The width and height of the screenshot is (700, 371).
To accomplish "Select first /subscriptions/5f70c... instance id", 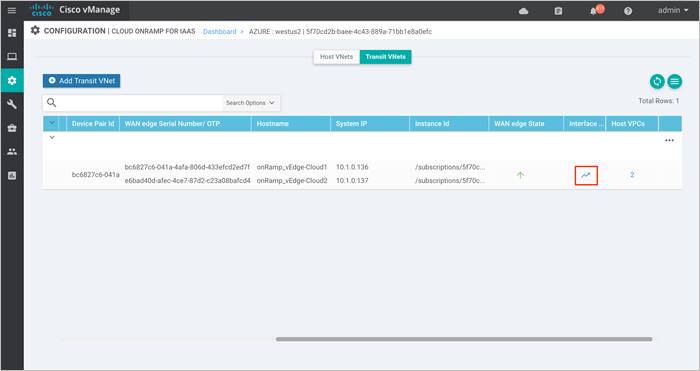I will [450, 167].
